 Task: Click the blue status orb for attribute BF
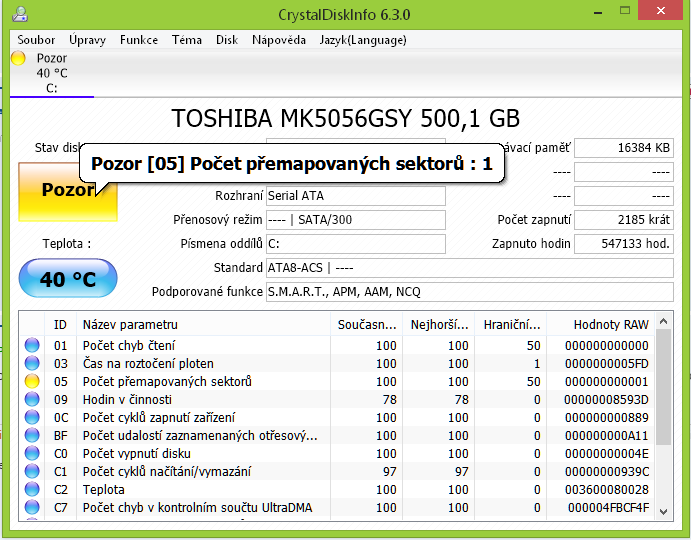coord(32,435)
